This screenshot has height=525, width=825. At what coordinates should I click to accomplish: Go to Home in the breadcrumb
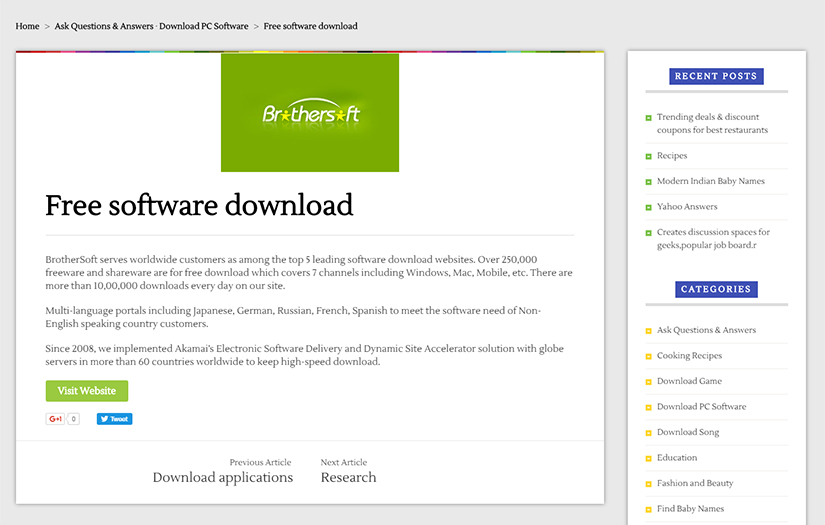pyautogui.click(x=27, y=26)
